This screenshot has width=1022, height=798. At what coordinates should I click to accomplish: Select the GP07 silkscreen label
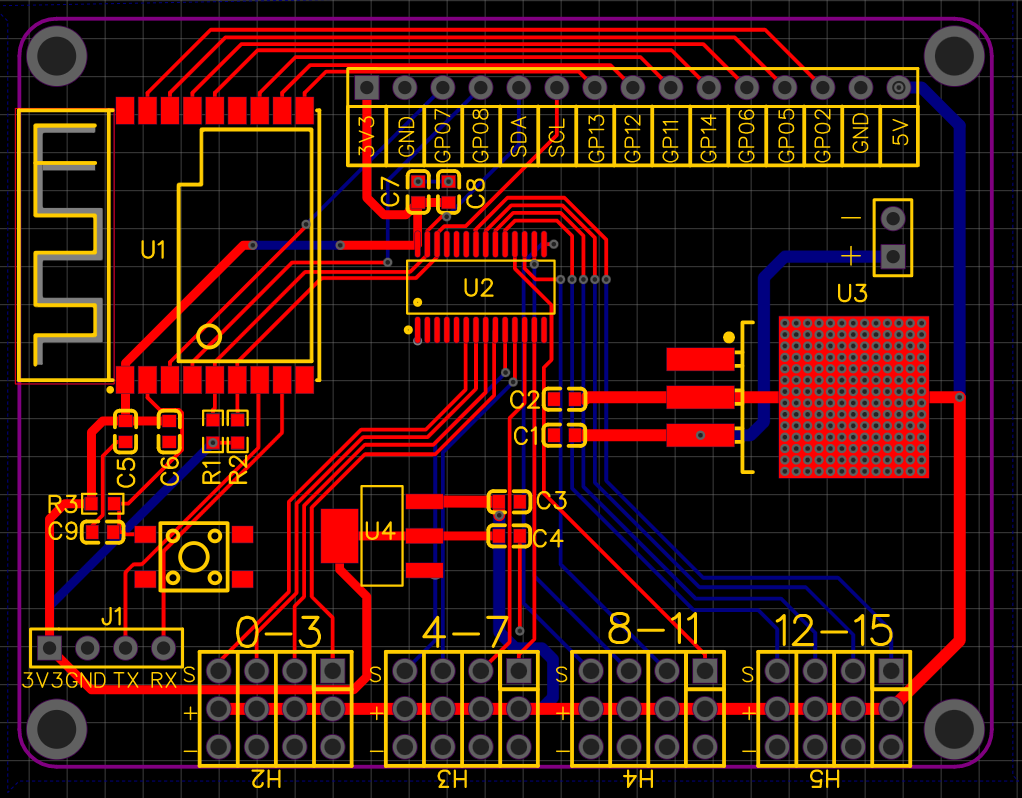443,136
